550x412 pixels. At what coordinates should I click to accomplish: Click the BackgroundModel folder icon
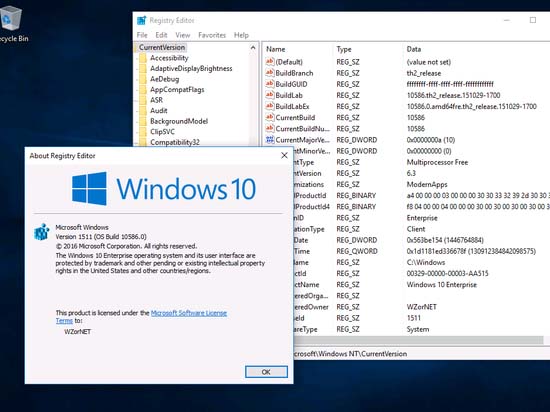pos(143,121)
